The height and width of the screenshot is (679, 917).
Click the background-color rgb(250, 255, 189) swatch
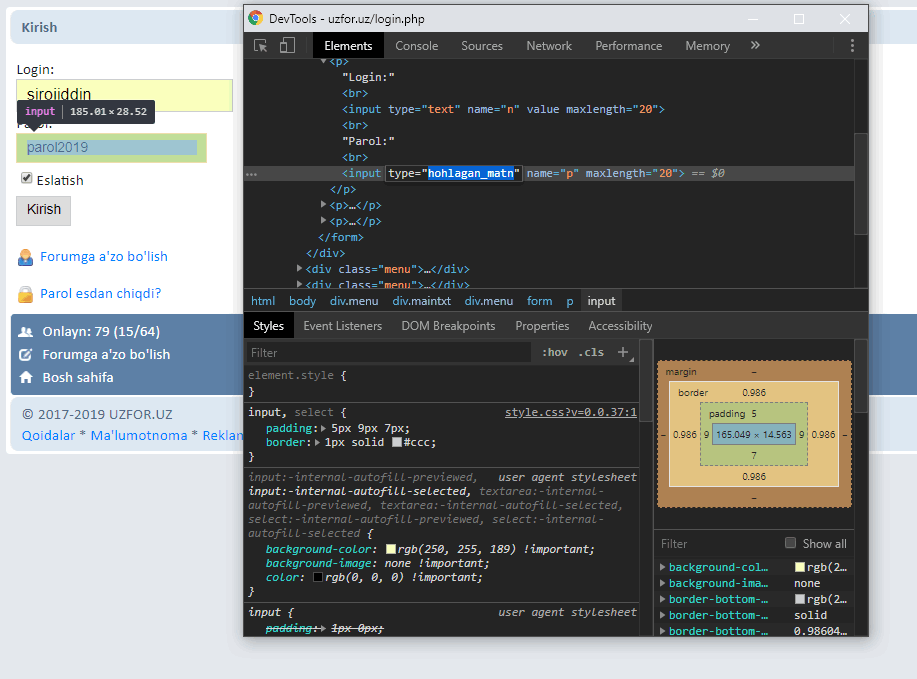(391, 549)
